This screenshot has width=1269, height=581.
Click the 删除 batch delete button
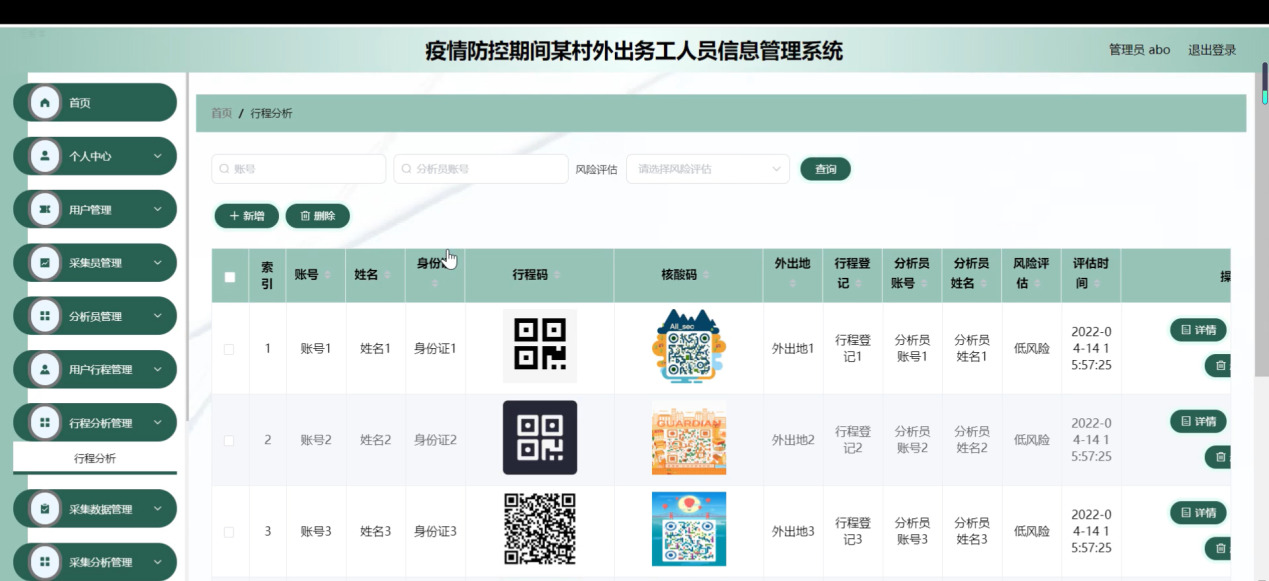(317, 215)
